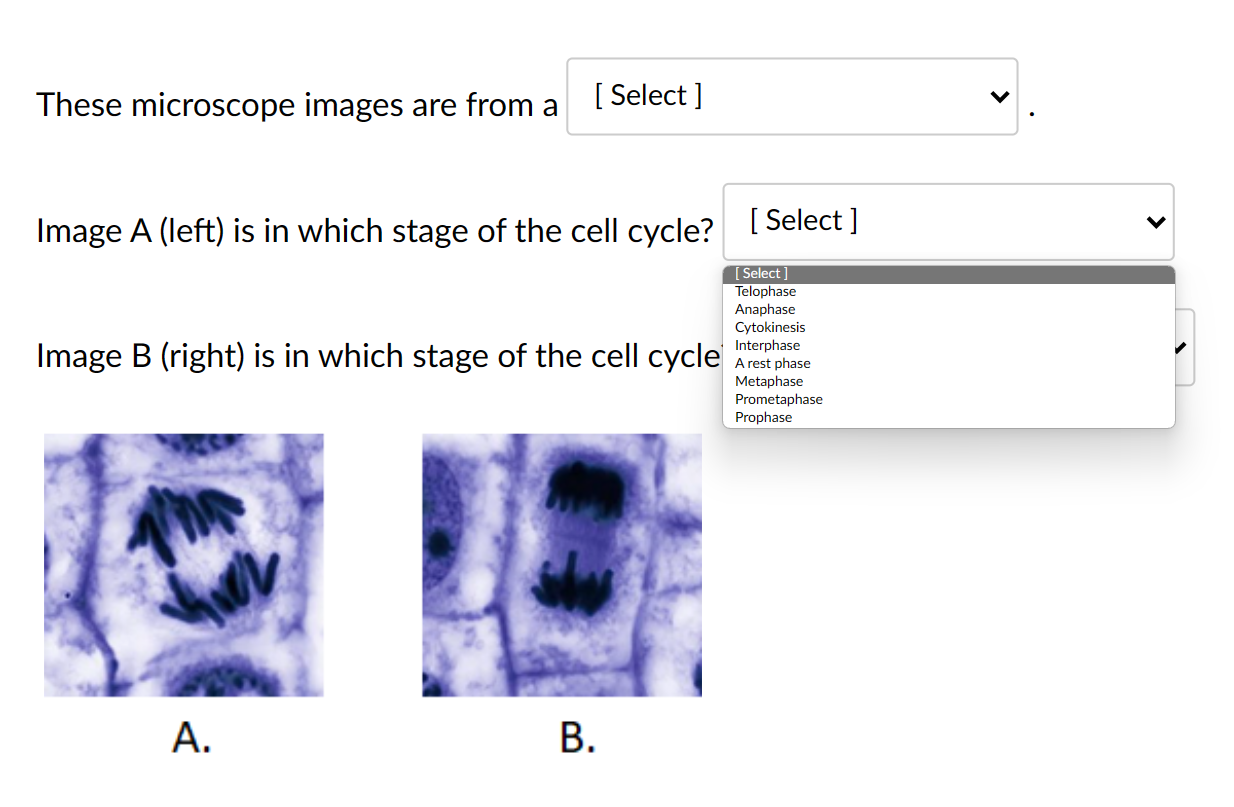Select Prometaphase in the options list
This screenshot has height=807, width=1234.
[778, 399]
